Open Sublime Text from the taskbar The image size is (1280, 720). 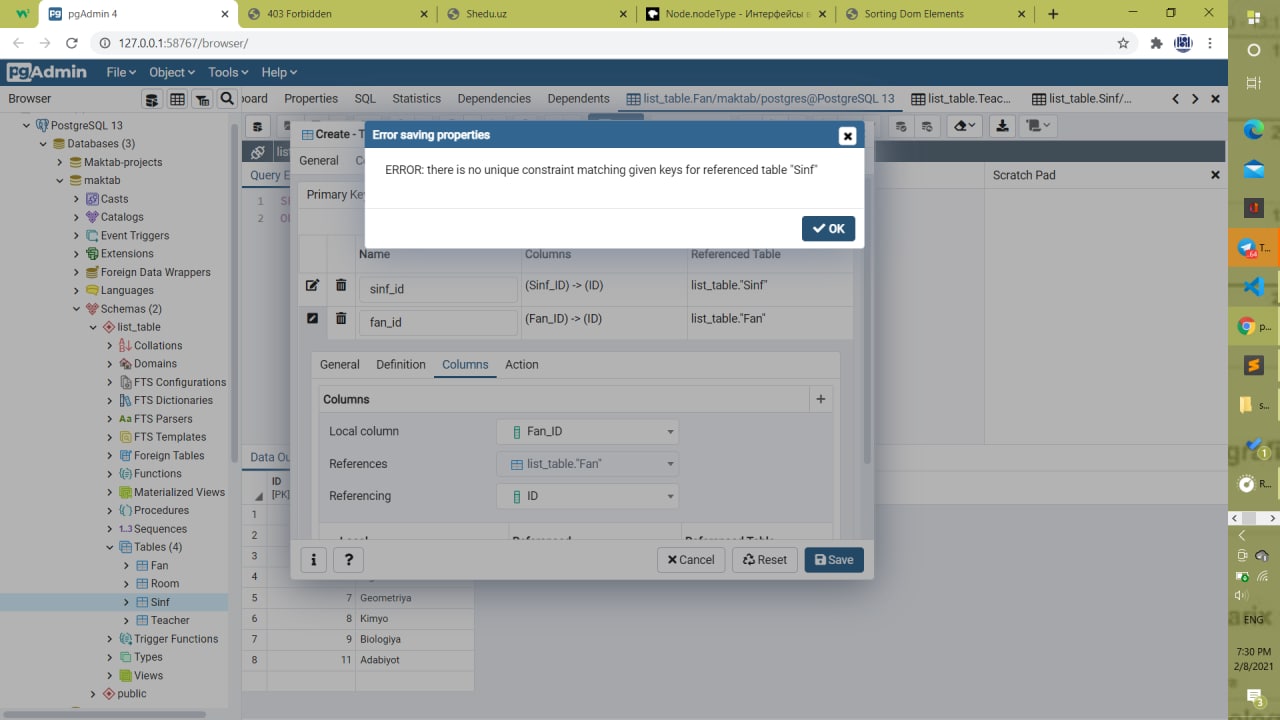point(1253,366)
